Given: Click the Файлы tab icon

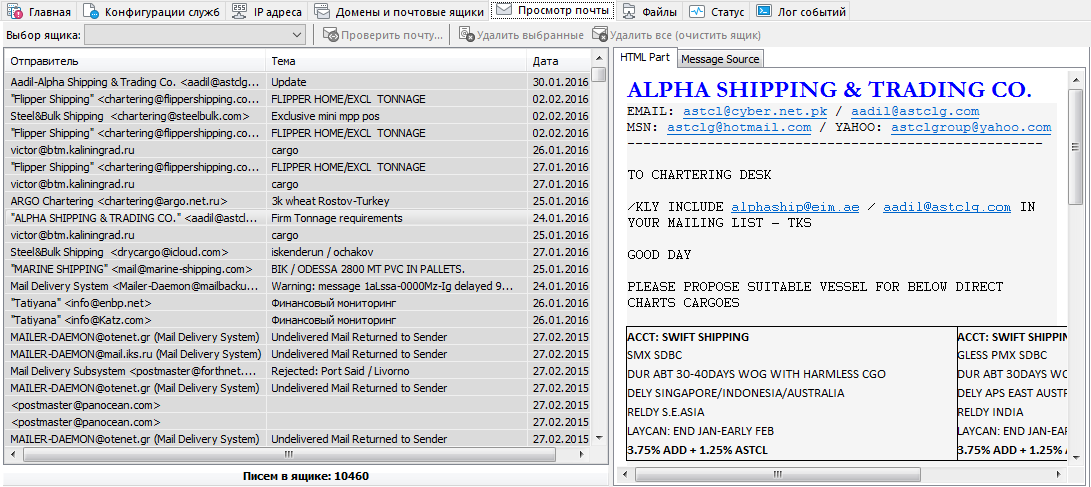Looking at the screenshot, I should [628, 11].
